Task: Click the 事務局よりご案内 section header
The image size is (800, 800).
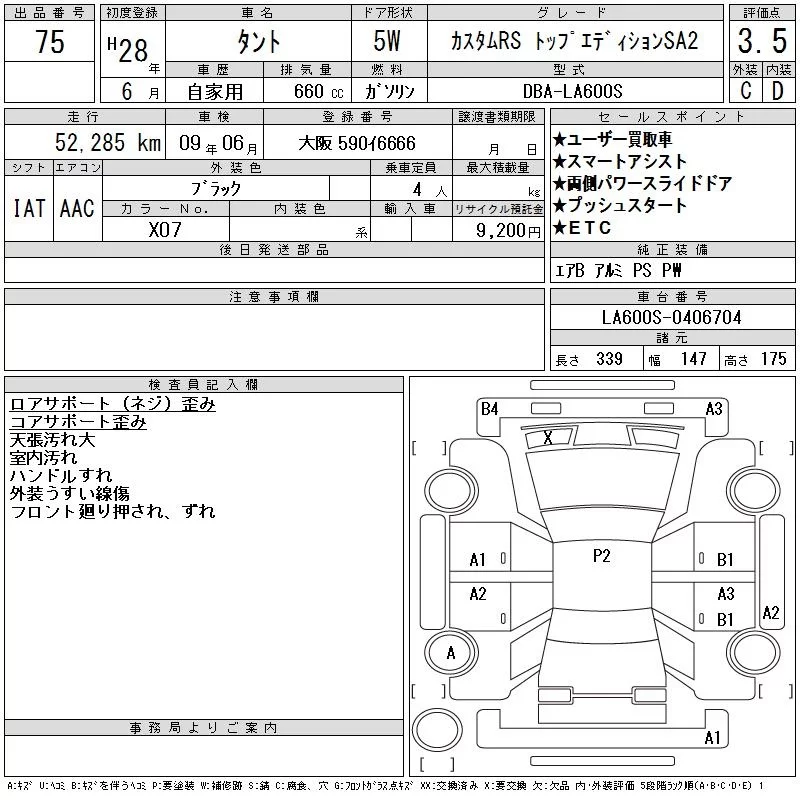Action: pos(204,728)
